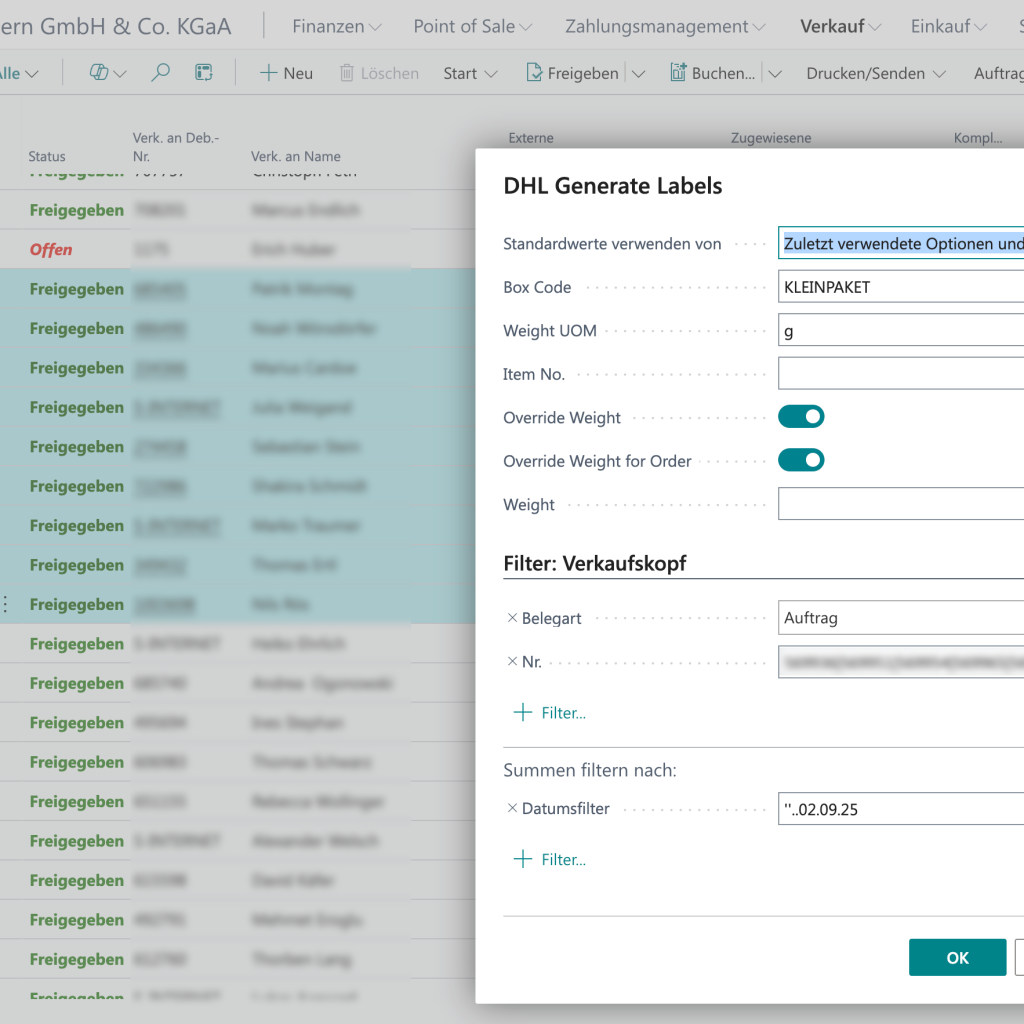The height and width of the screenshot is (1024, 1024).
Task: Open the Buchen split arrow
Action: pyautogui.click(x=775, y=73)
